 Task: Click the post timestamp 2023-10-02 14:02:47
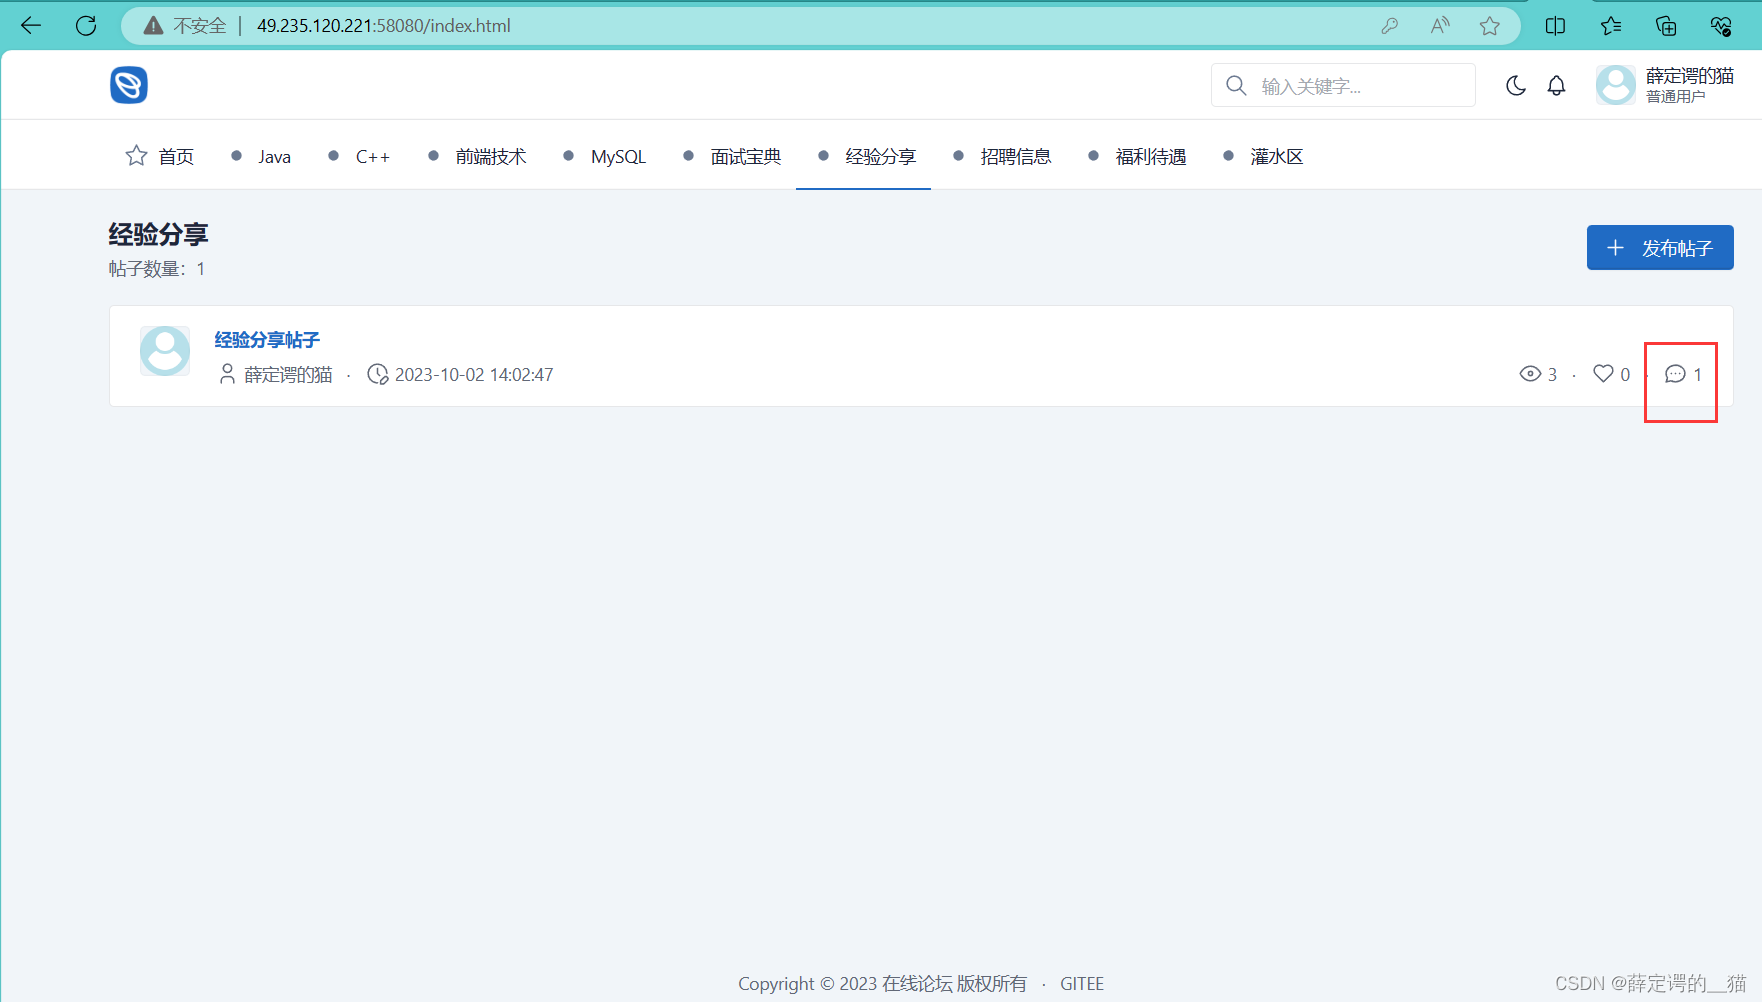[x=474, y=375]
